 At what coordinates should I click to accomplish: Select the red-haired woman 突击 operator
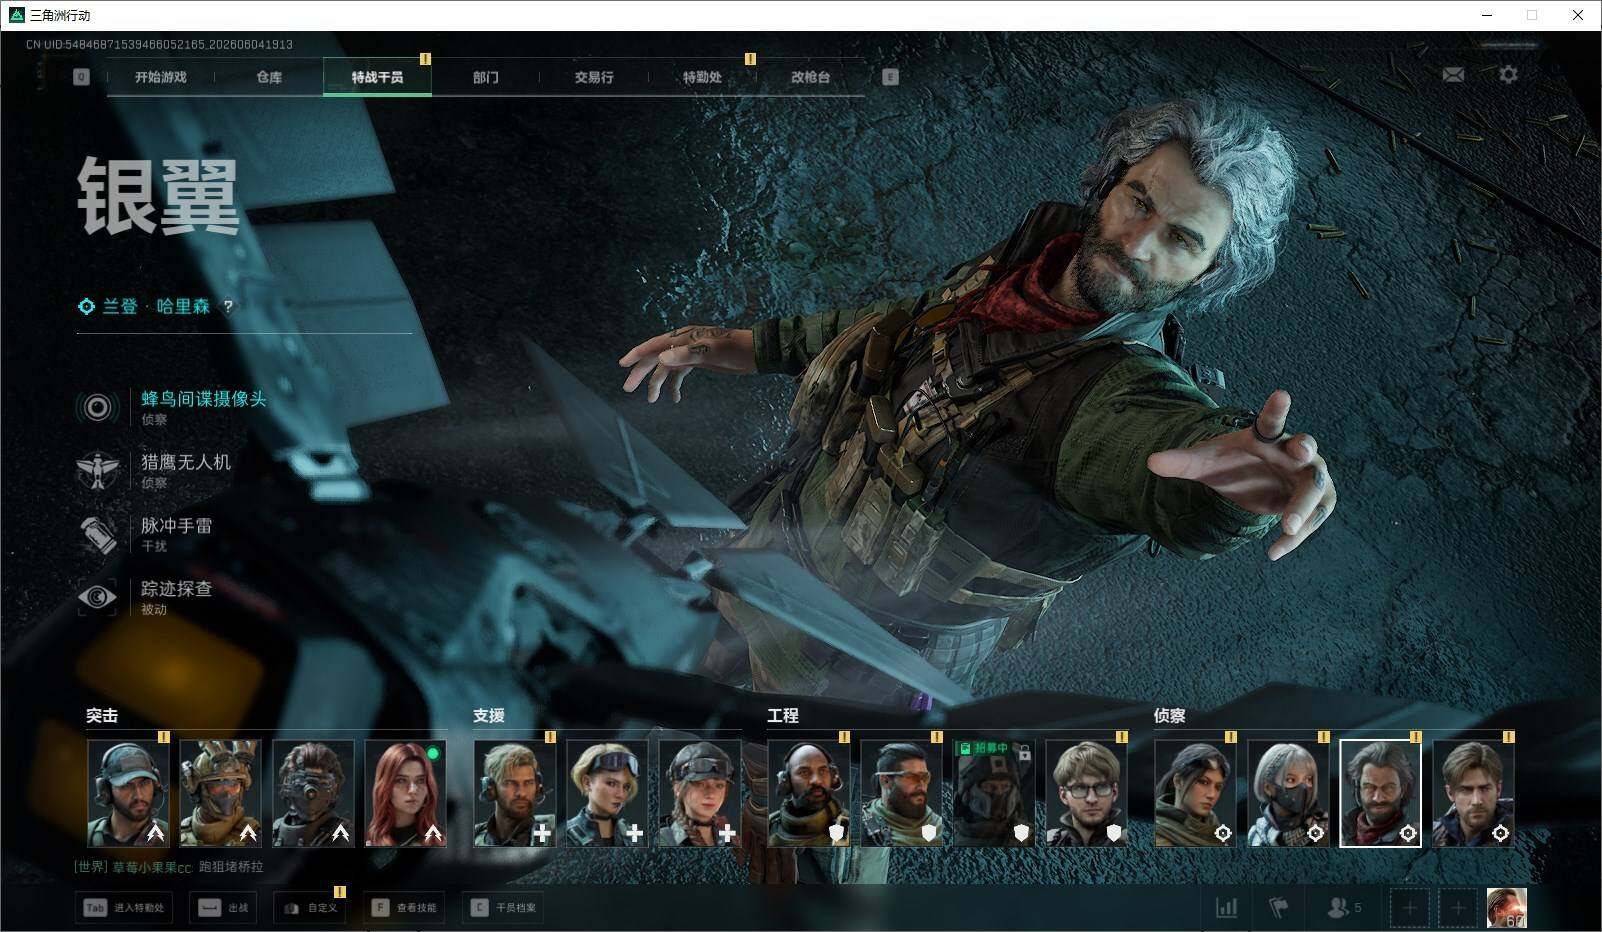click(x=405, y=793)
